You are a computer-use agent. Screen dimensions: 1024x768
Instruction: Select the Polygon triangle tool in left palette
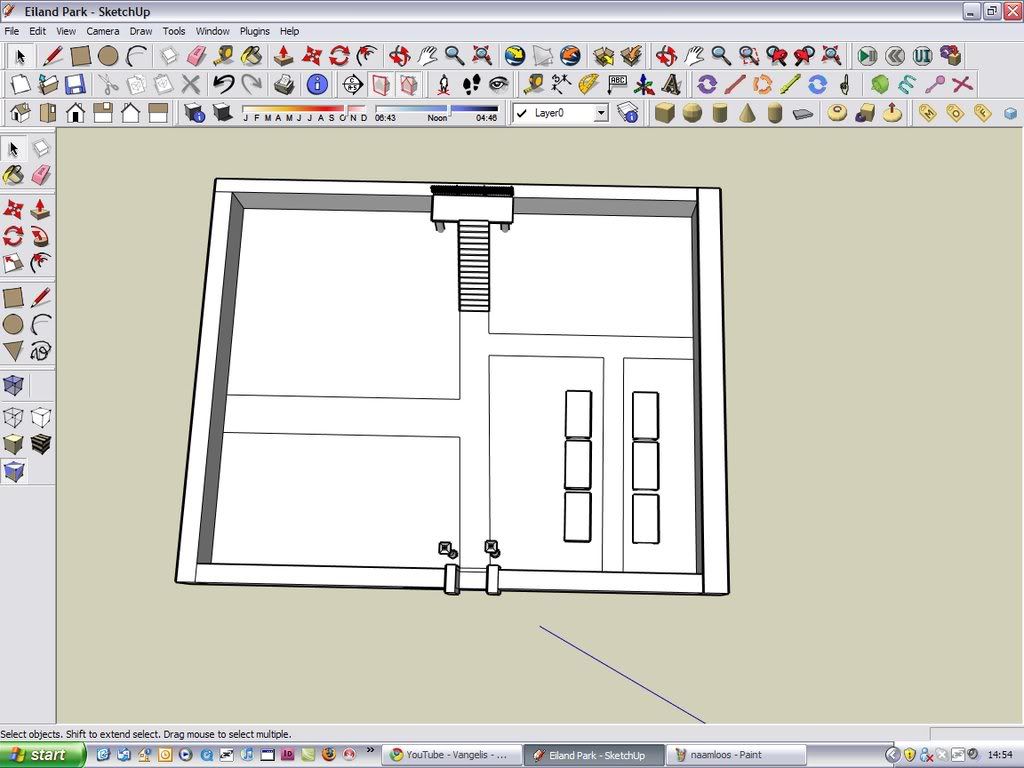[13, 351]
